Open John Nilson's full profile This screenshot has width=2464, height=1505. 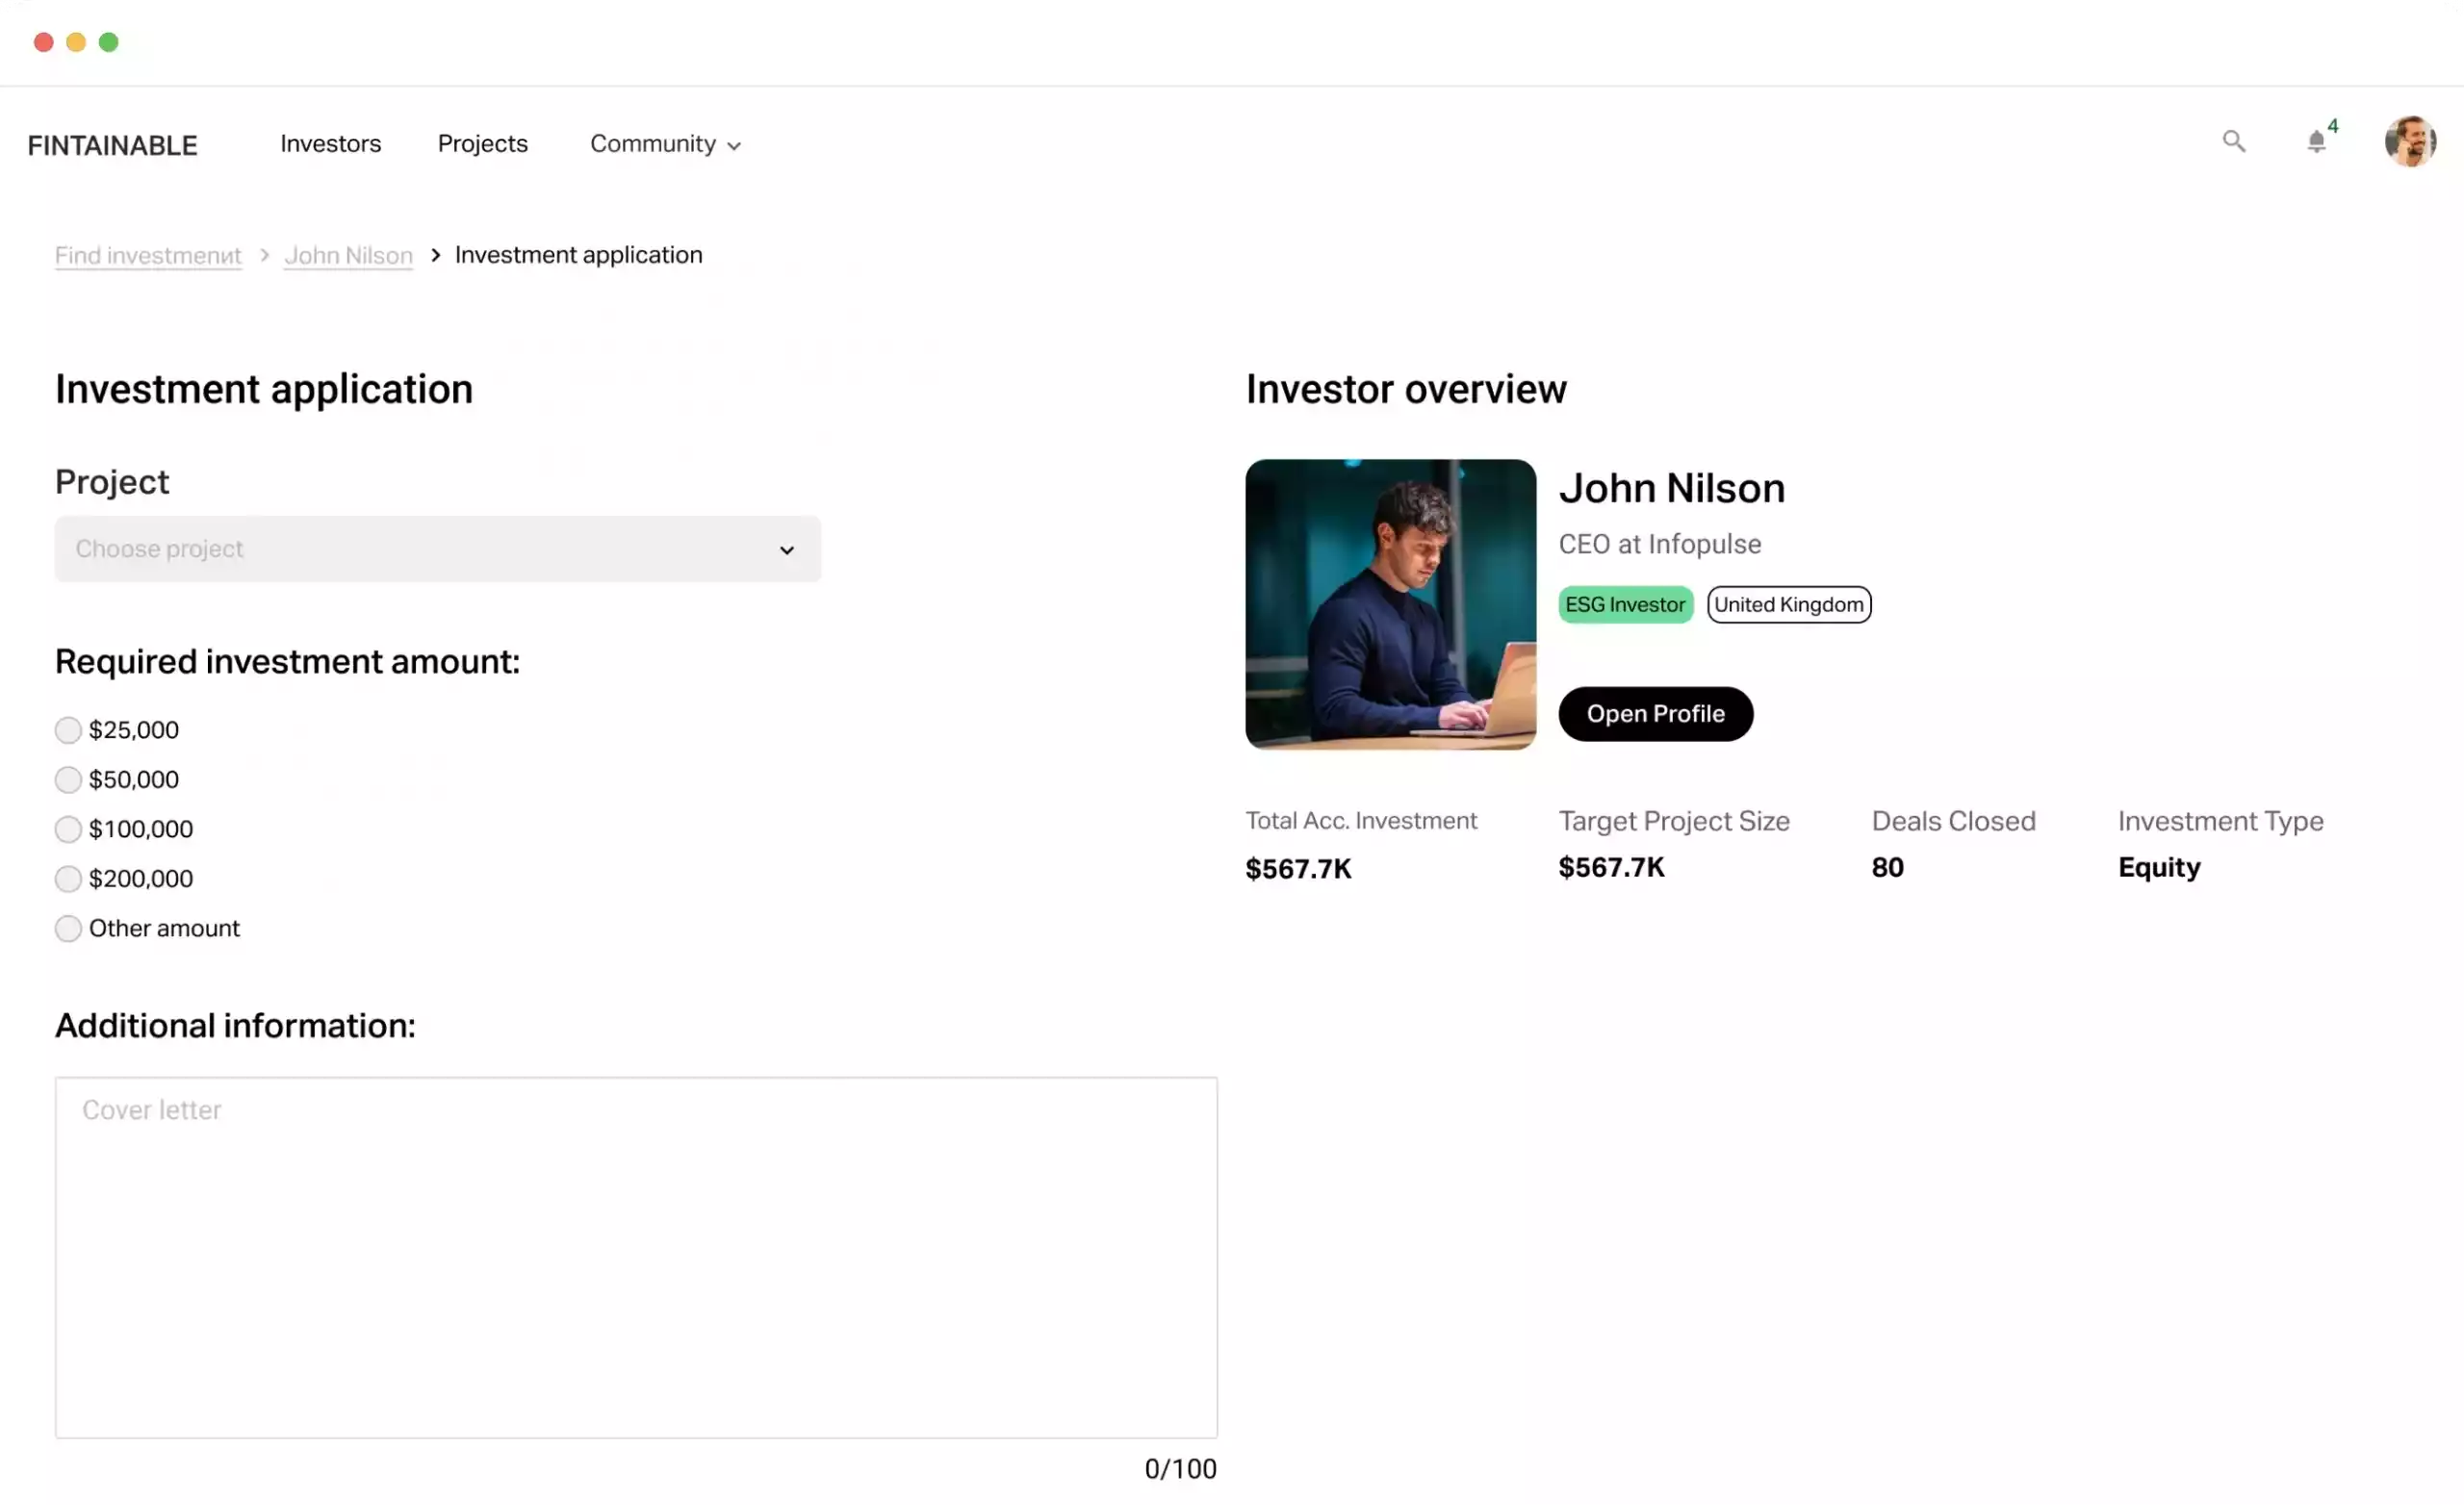1655,713
